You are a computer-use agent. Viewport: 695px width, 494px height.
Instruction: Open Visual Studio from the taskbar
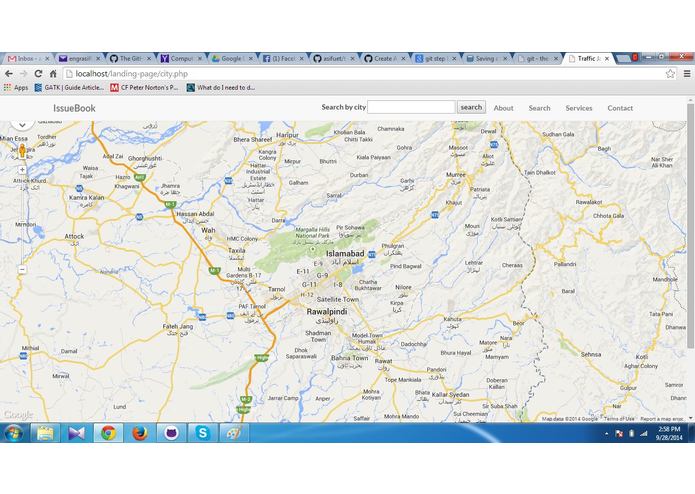(76, 433)
